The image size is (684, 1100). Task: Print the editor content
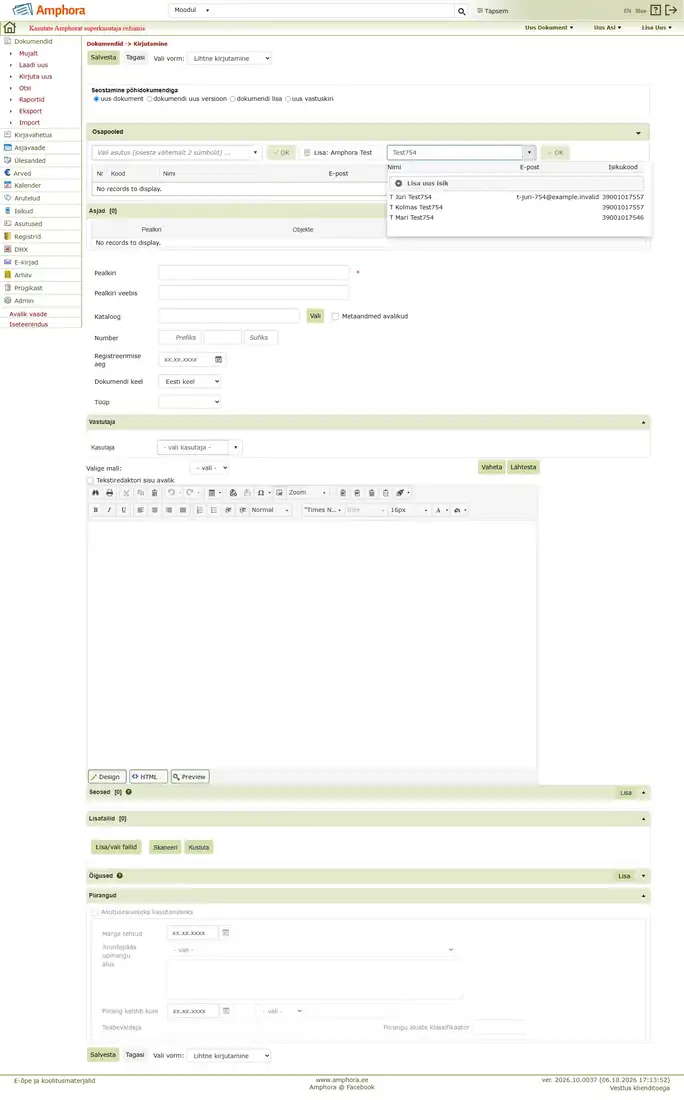click(109, 492)
